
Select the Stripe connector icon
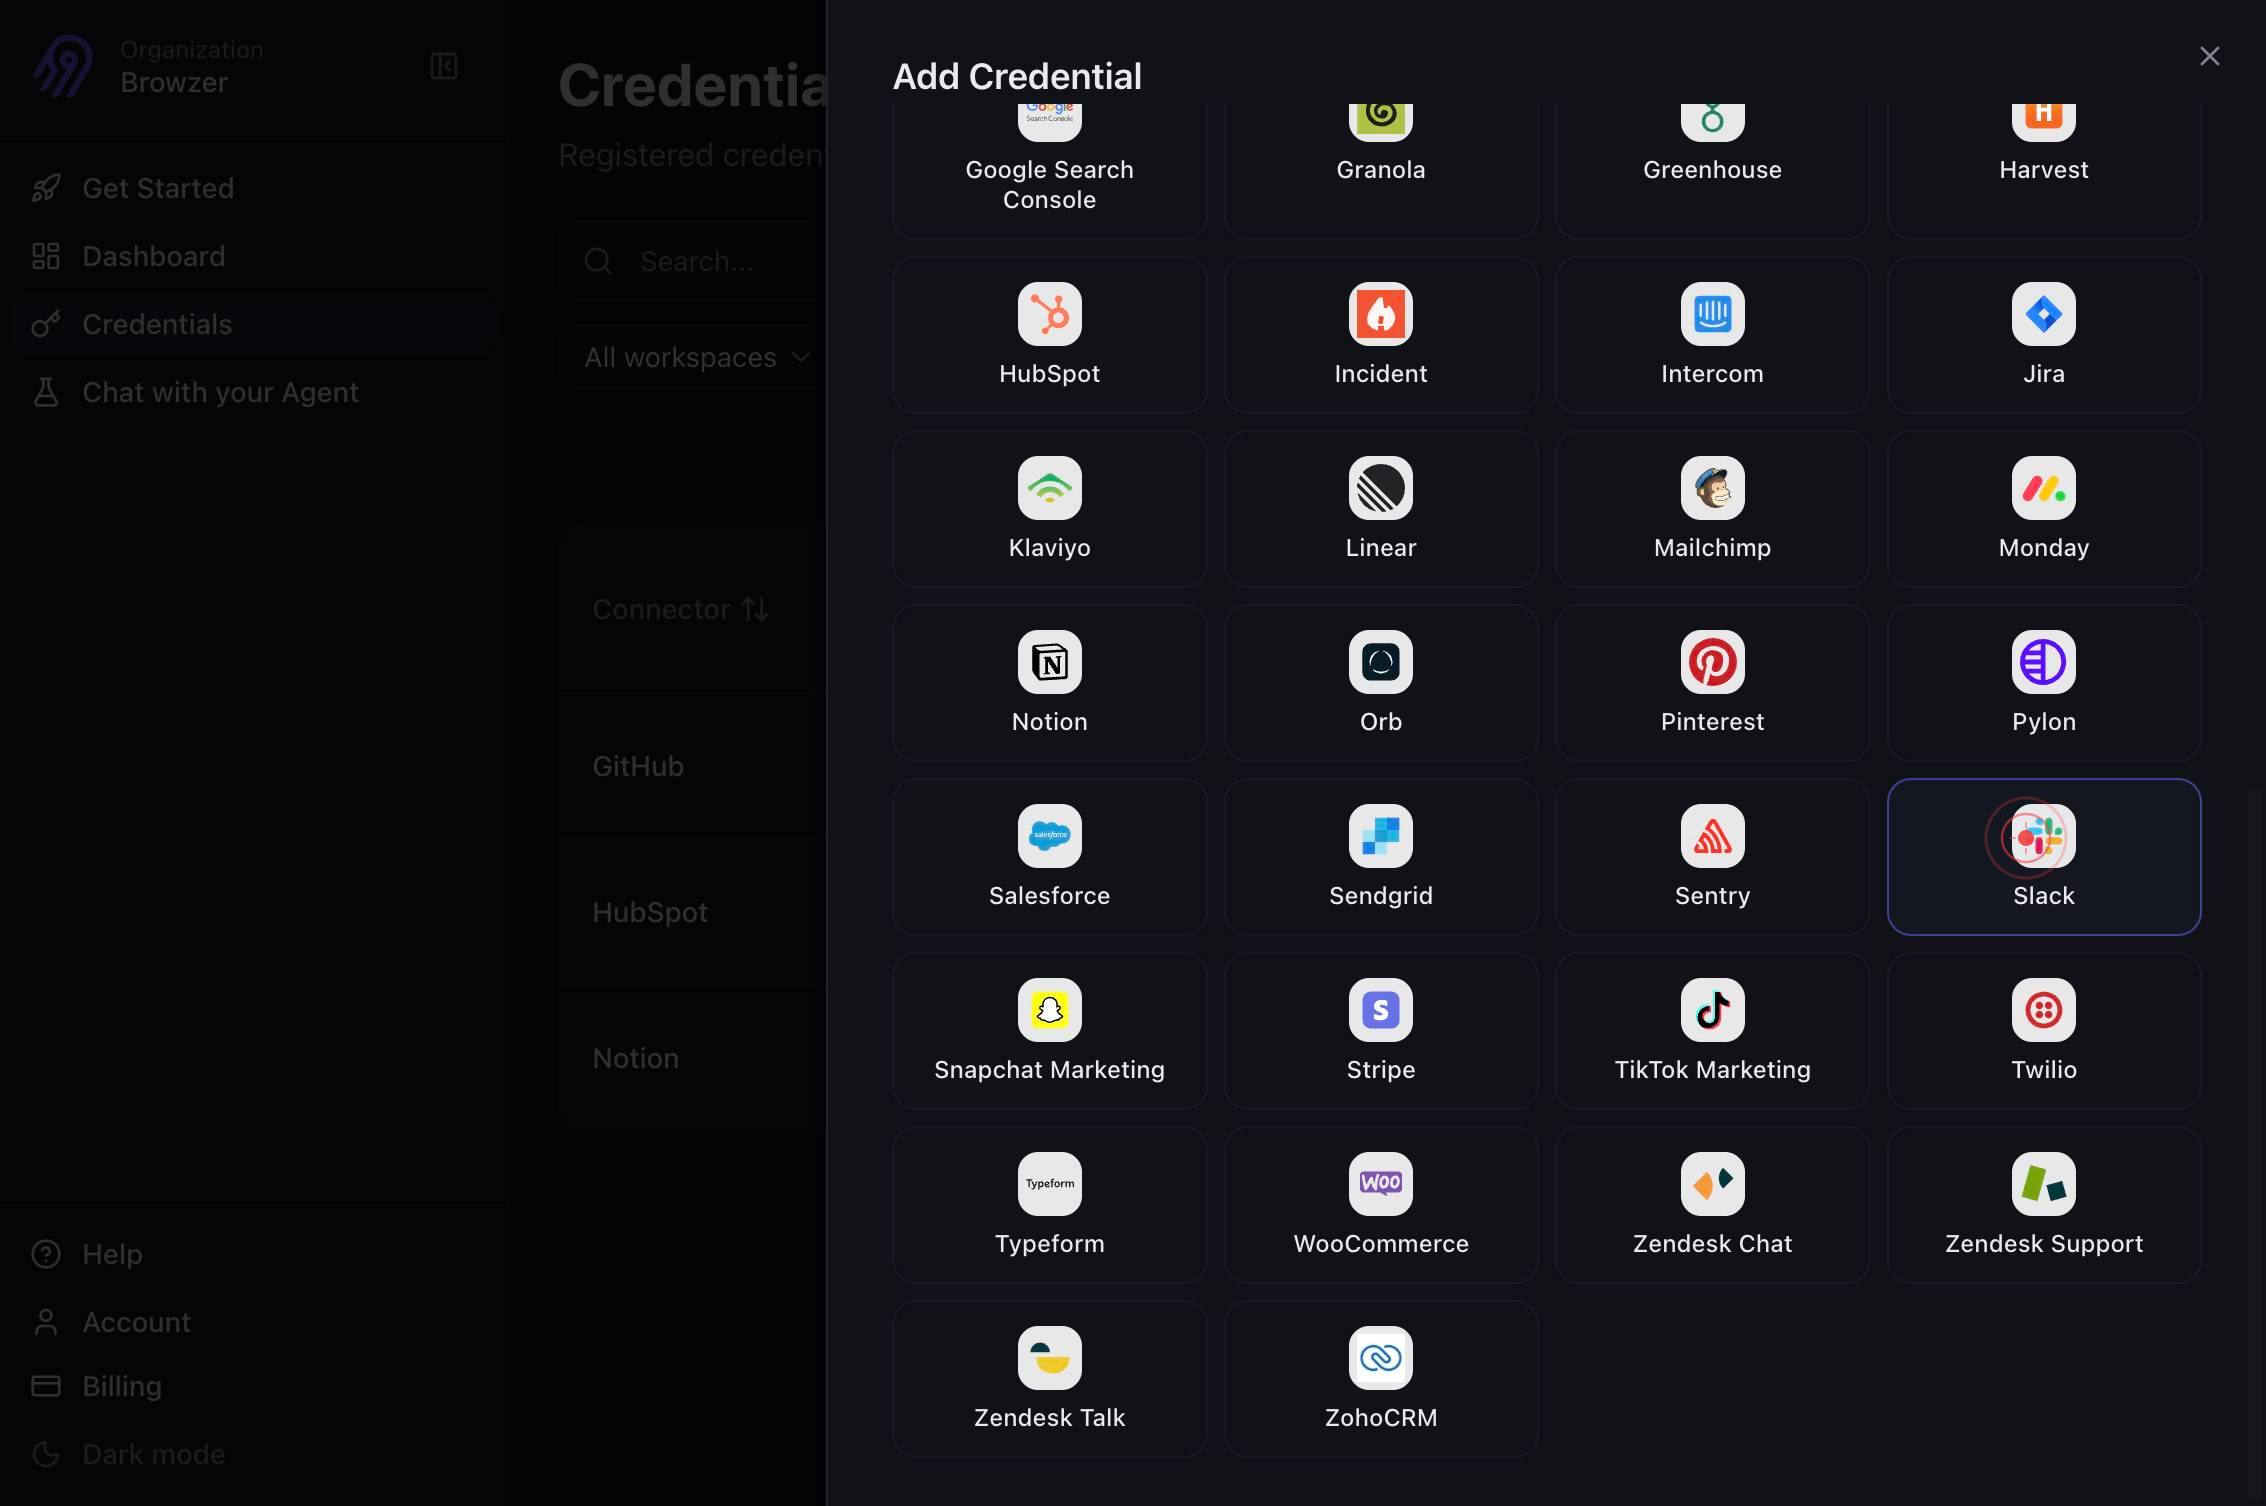(1380, 1010)
